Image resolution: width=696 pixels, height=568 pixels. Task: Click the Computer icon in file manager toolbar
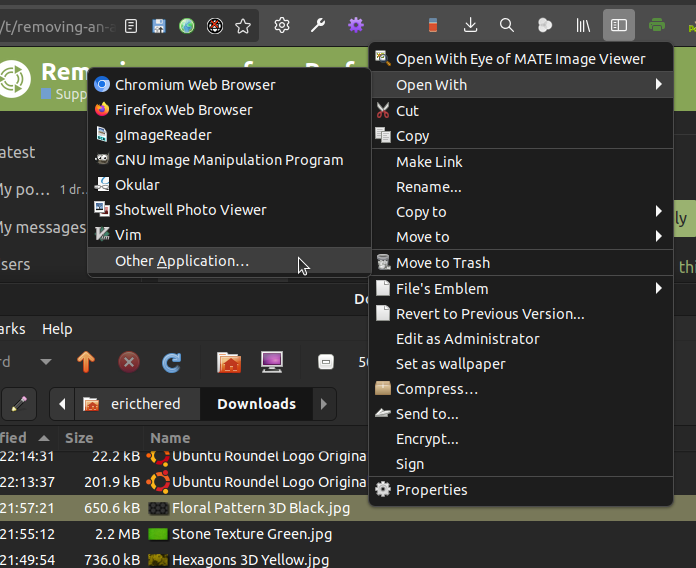271,361
